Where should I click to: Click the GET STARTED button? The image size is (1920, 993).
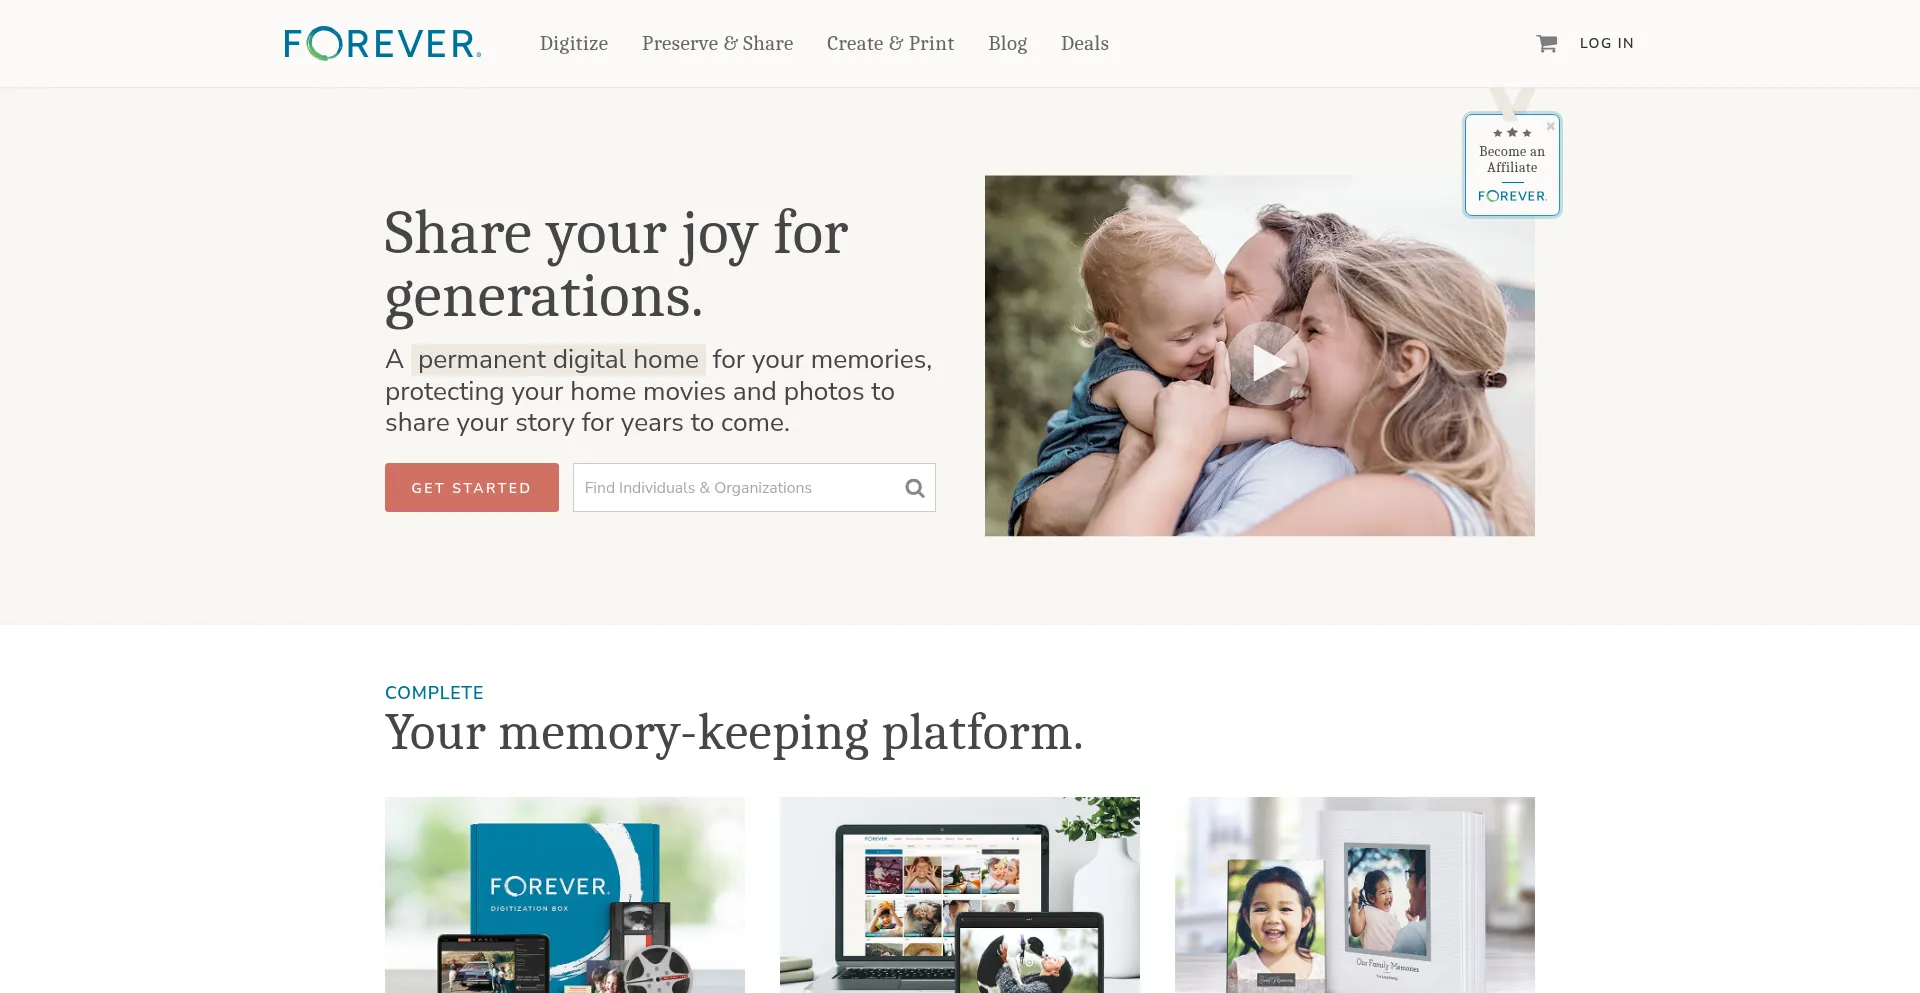pos(472,487)
